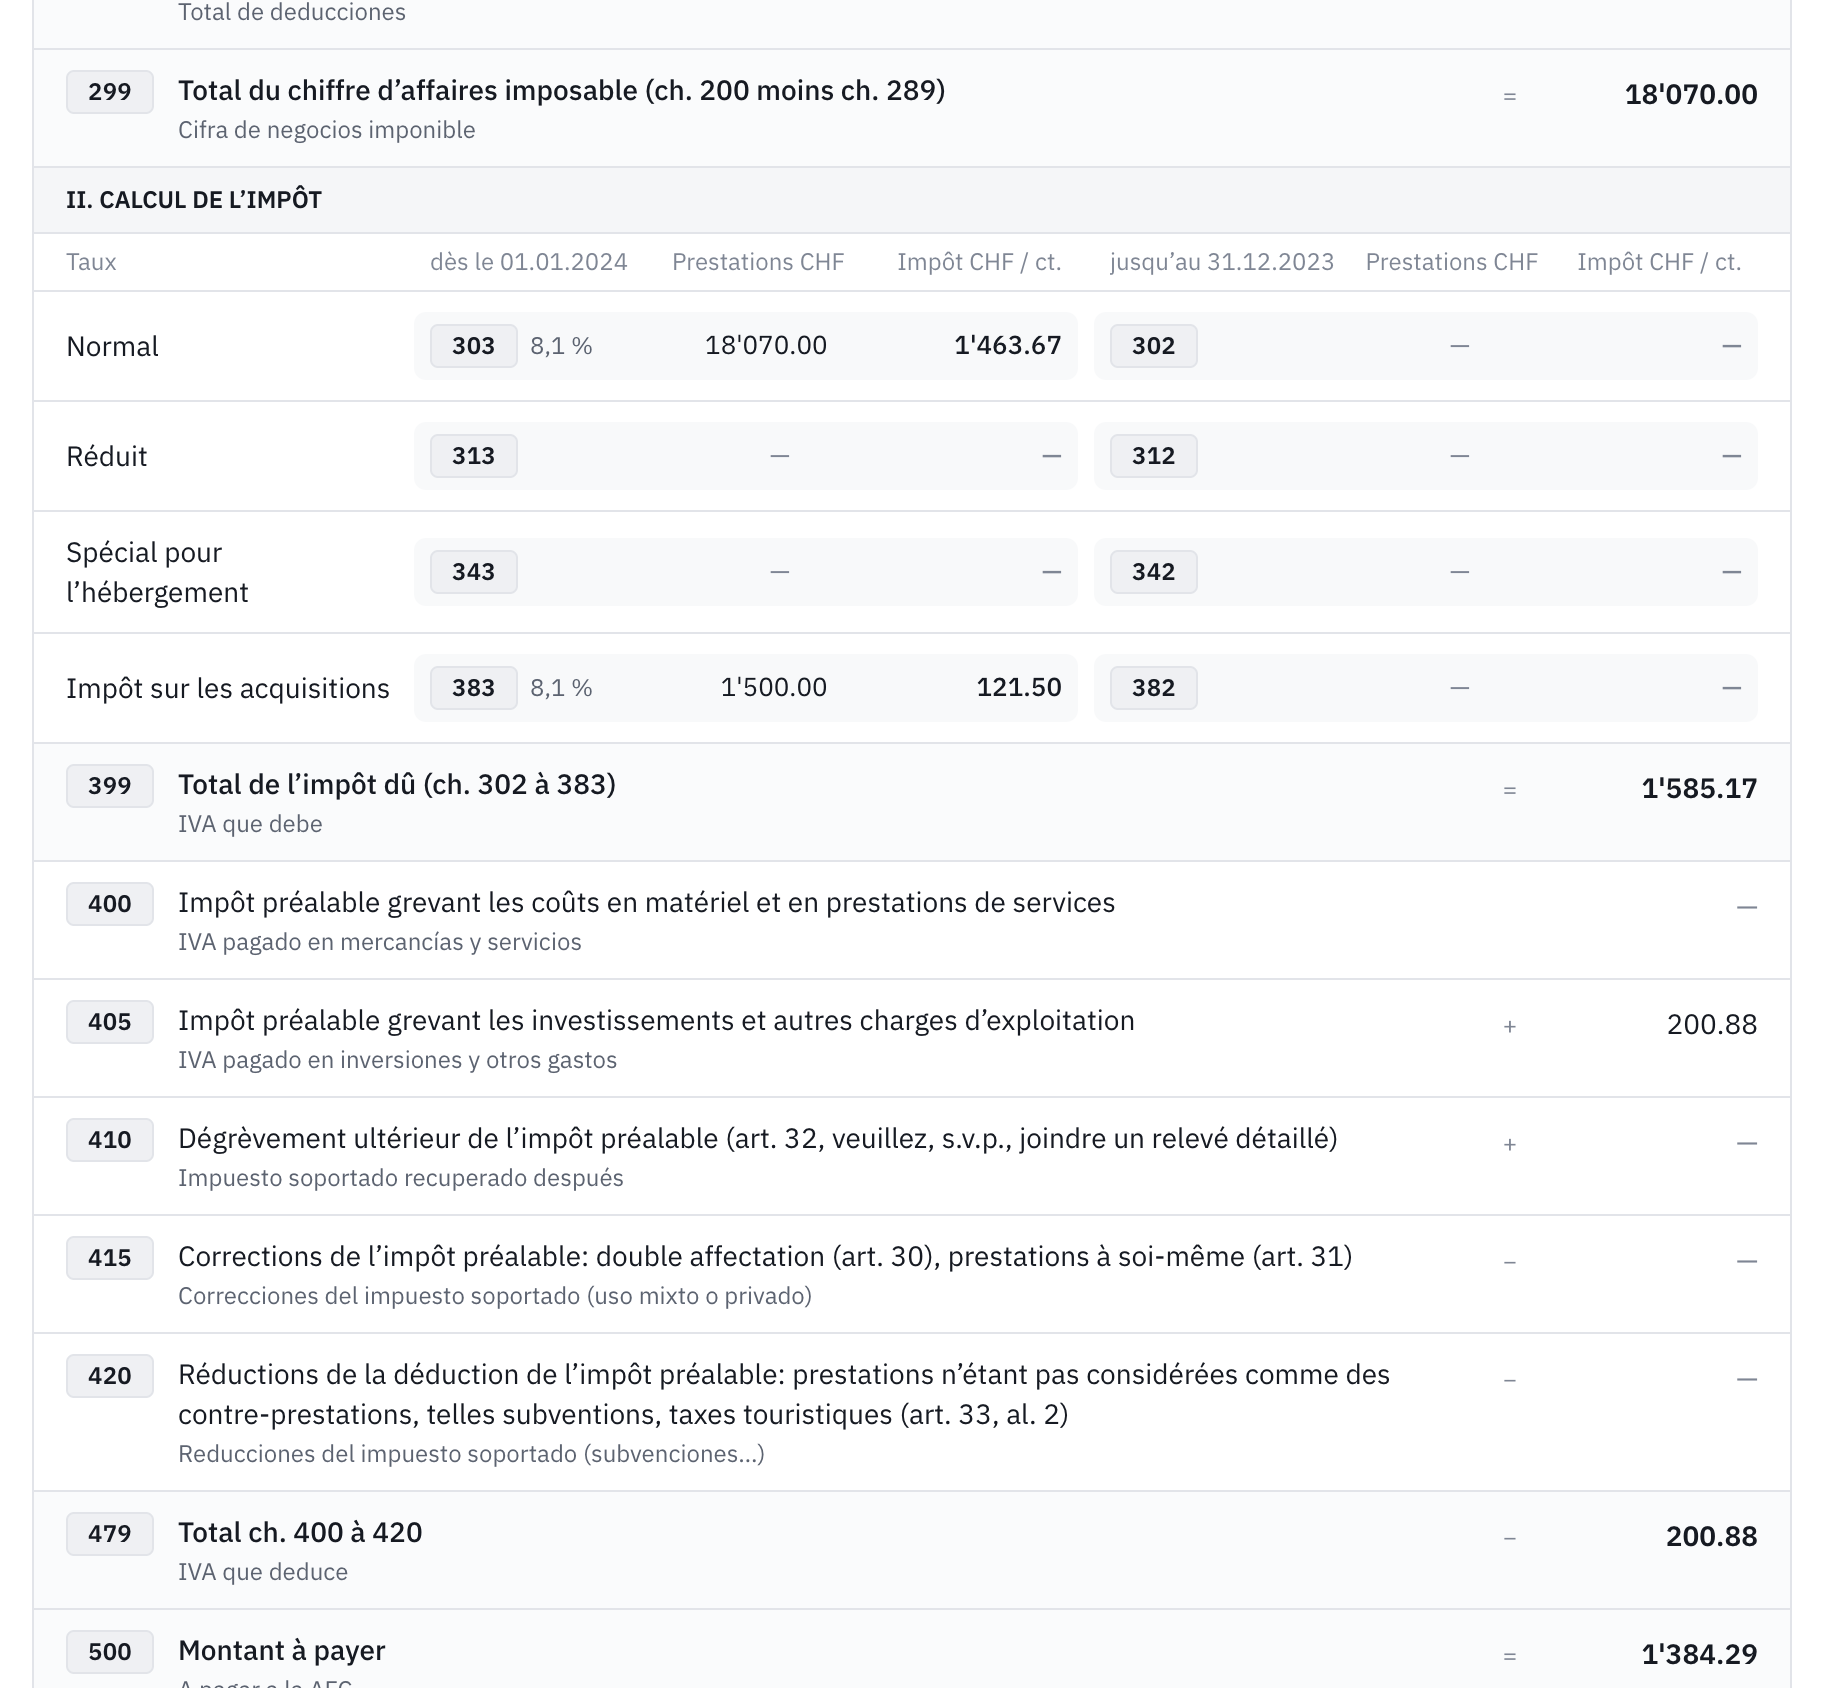The image size is (1824, 1688).
Task: Click the 500 Montant à payer badge
Action: click(x=110, y=1652)
